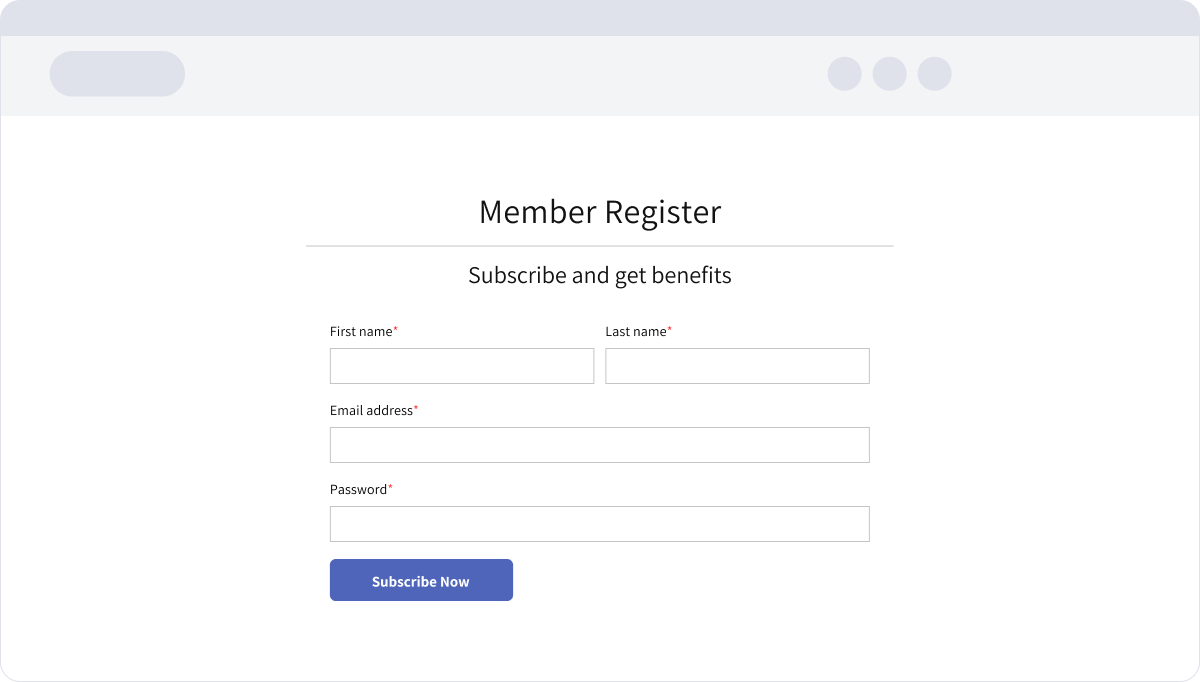Image resolution: width=1200 pixels, height=682 pixels.
Task: Click the red asterisk beside Email address
Action: tap(416, 408)
